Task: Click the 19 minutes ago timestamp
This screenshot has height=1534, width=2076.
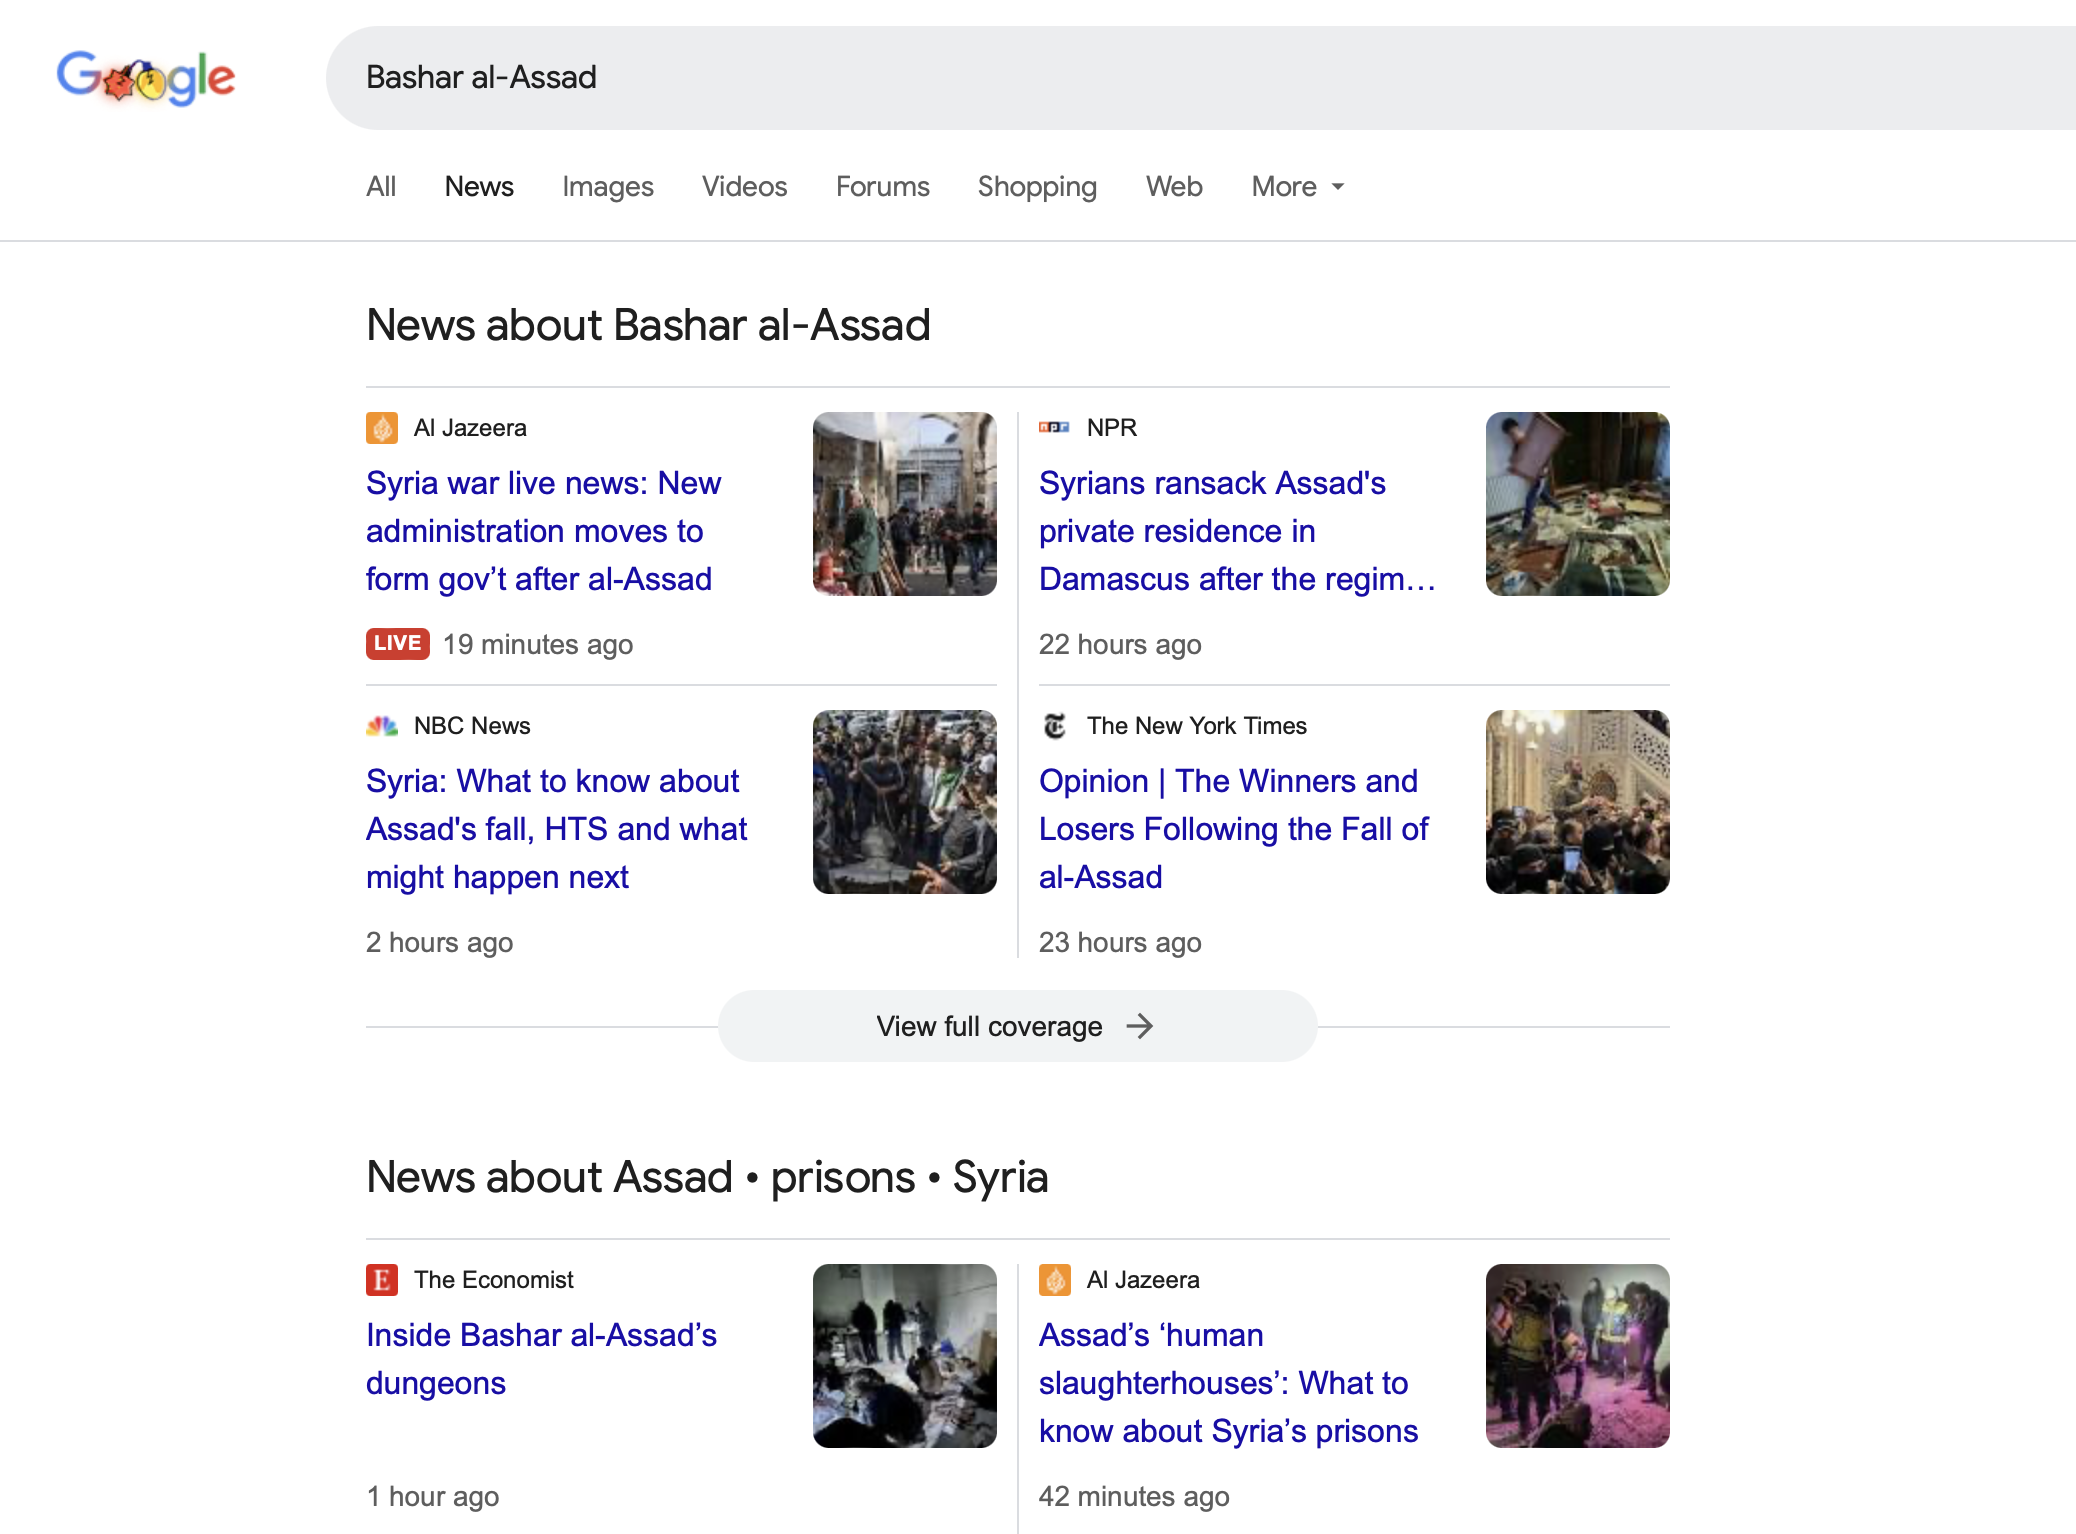Action: pyautogui.click(x=538, y=644)
